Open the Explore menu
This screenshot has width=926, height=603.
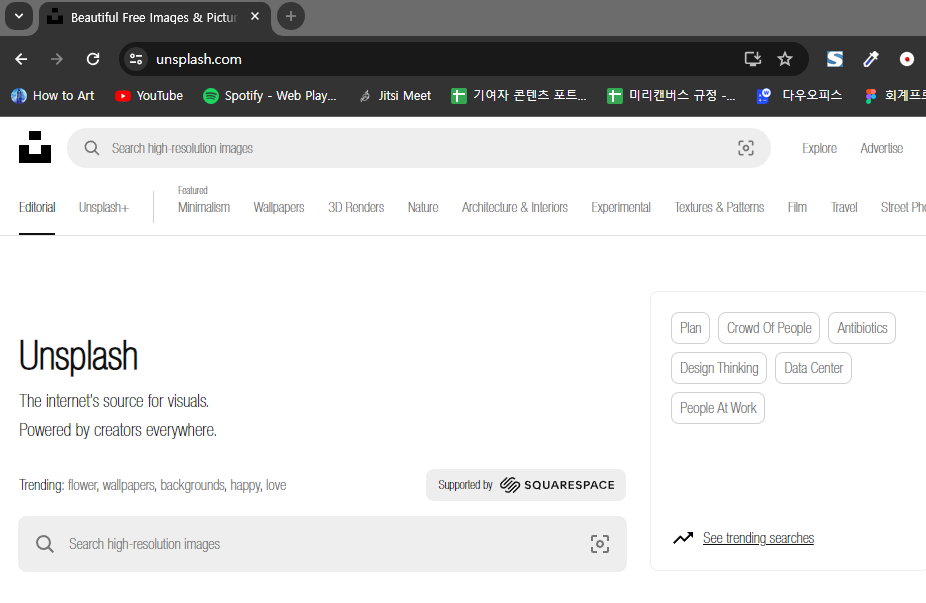click(x=819, y=148)
